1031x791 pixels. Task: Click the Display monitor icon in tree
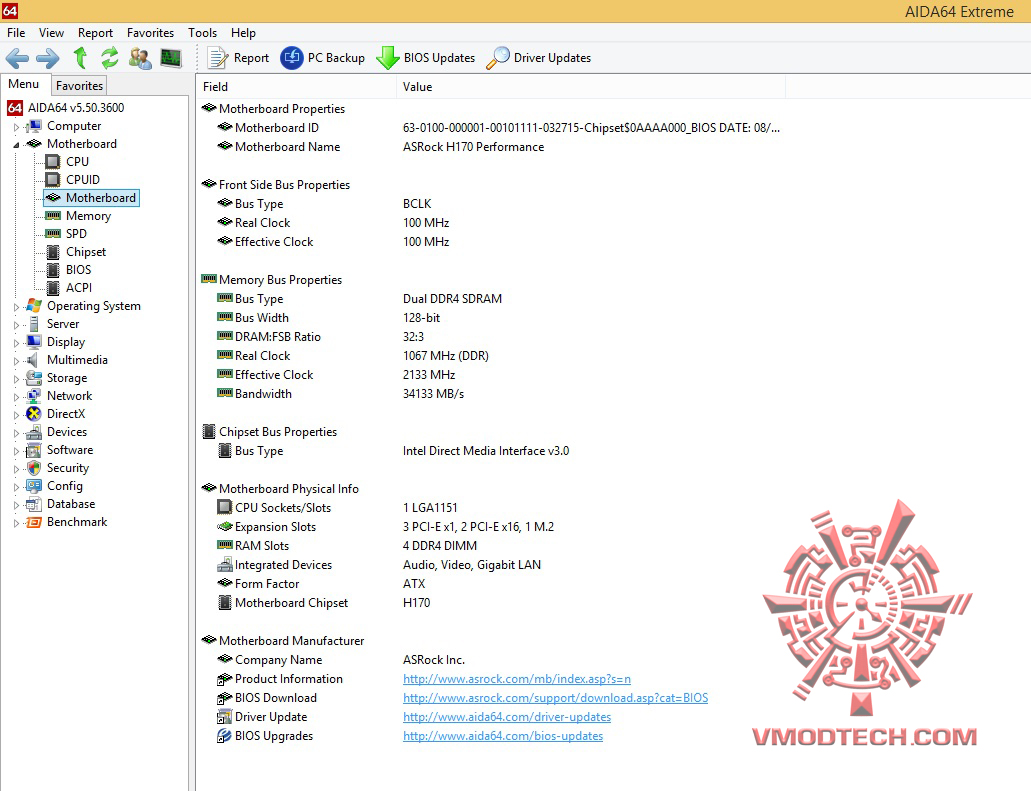point(34,342)
